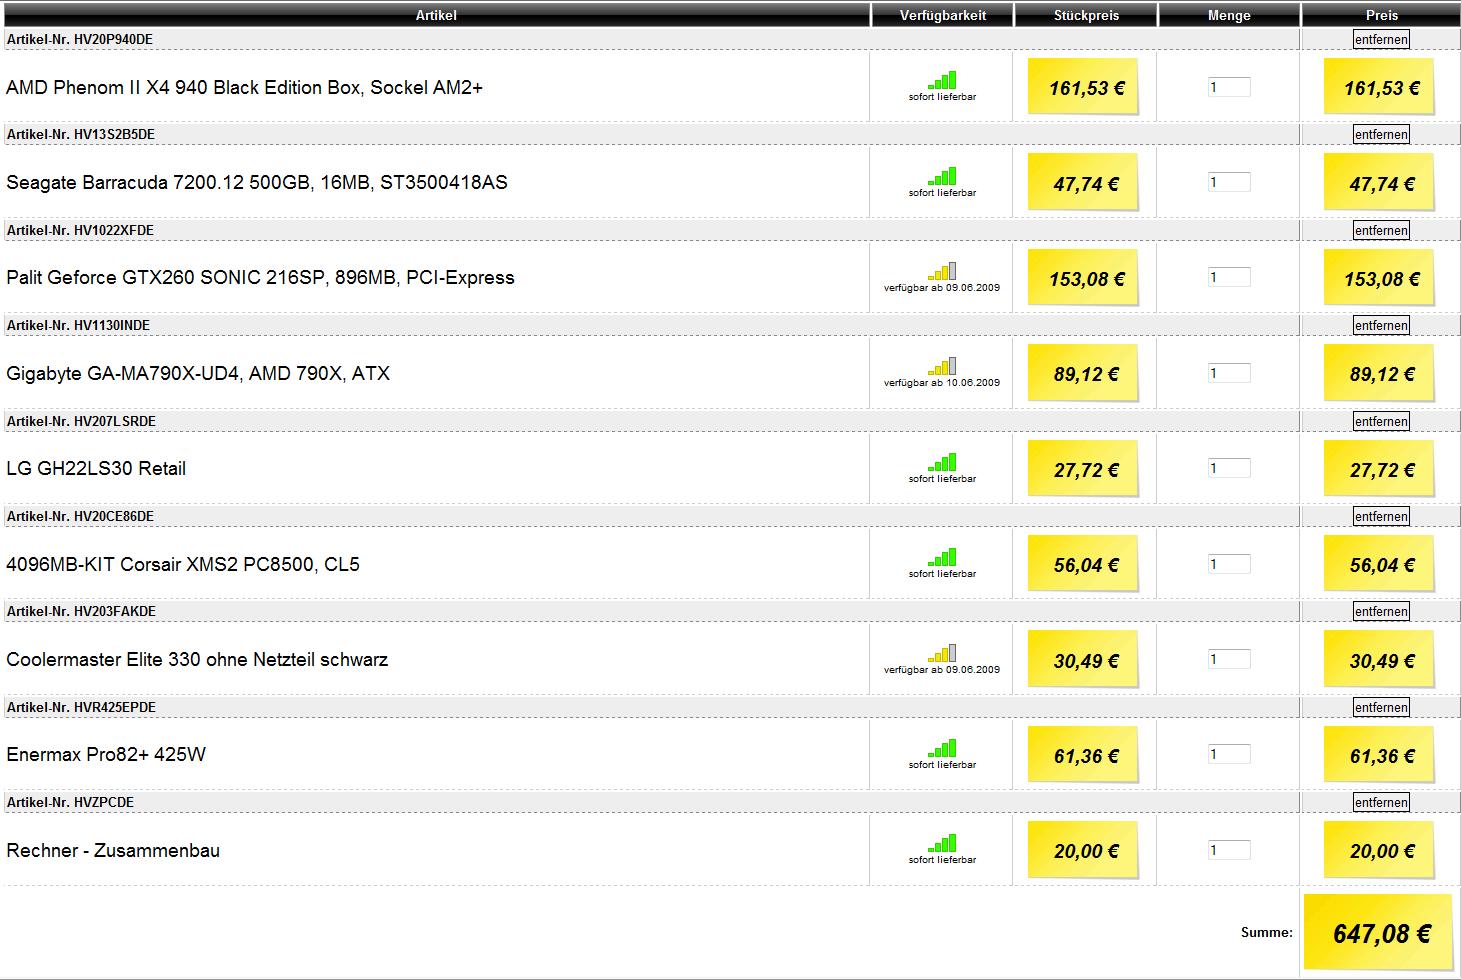This screenshot has width=1461, height=980.
Task: Focus quantity field for Coolermaster Elite 330
Action: pos(1229,659)
